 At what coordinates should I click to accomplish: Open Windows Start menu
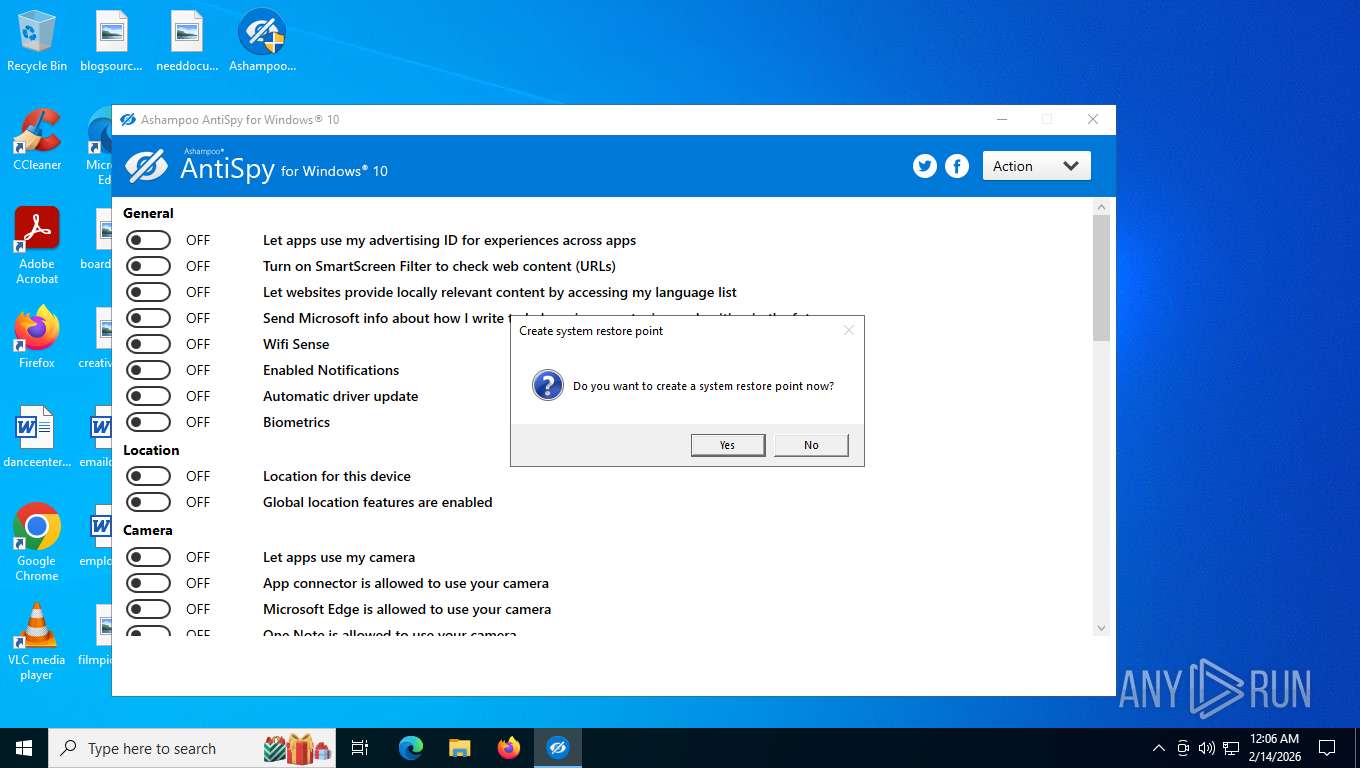24,748
